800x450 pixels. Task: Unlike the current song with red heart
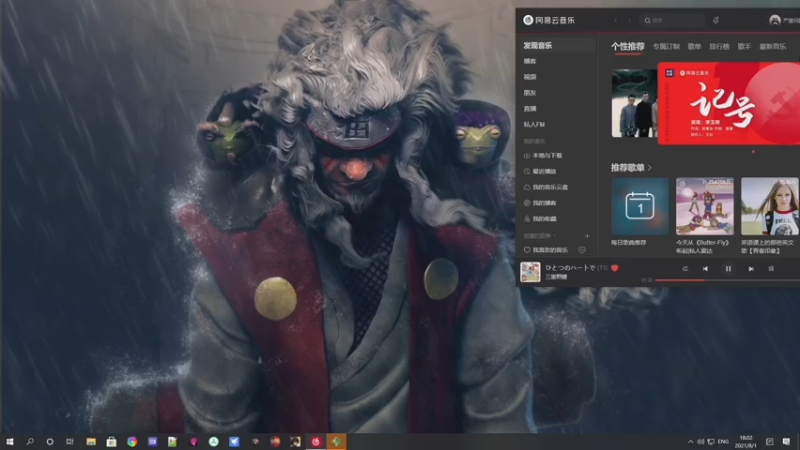point(615,268)
